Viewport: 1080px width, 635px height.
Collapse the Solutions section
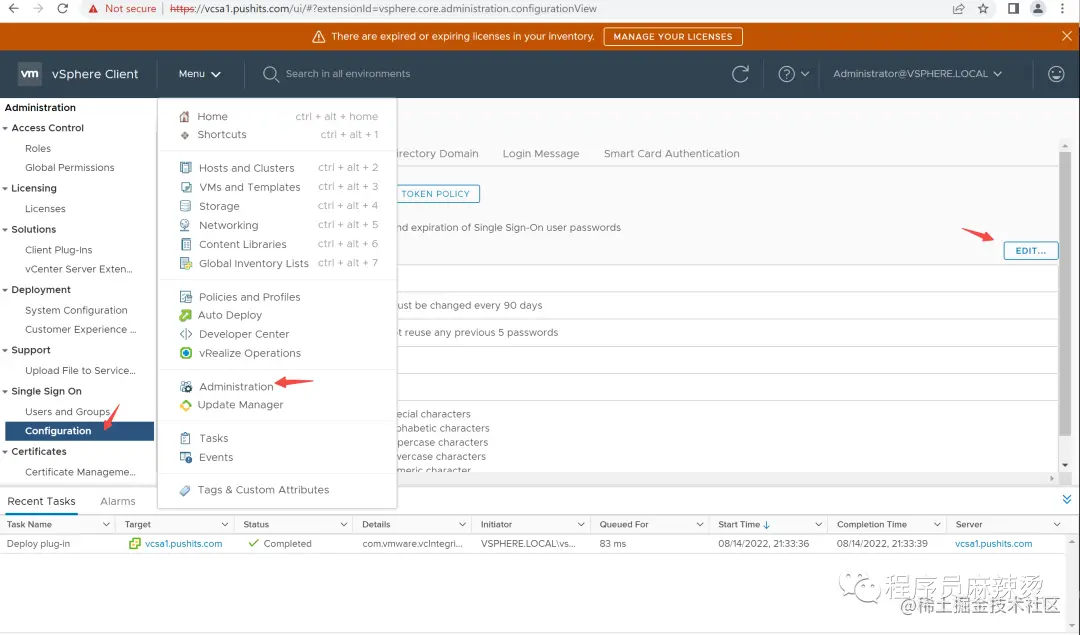click(x=6, y=230)
